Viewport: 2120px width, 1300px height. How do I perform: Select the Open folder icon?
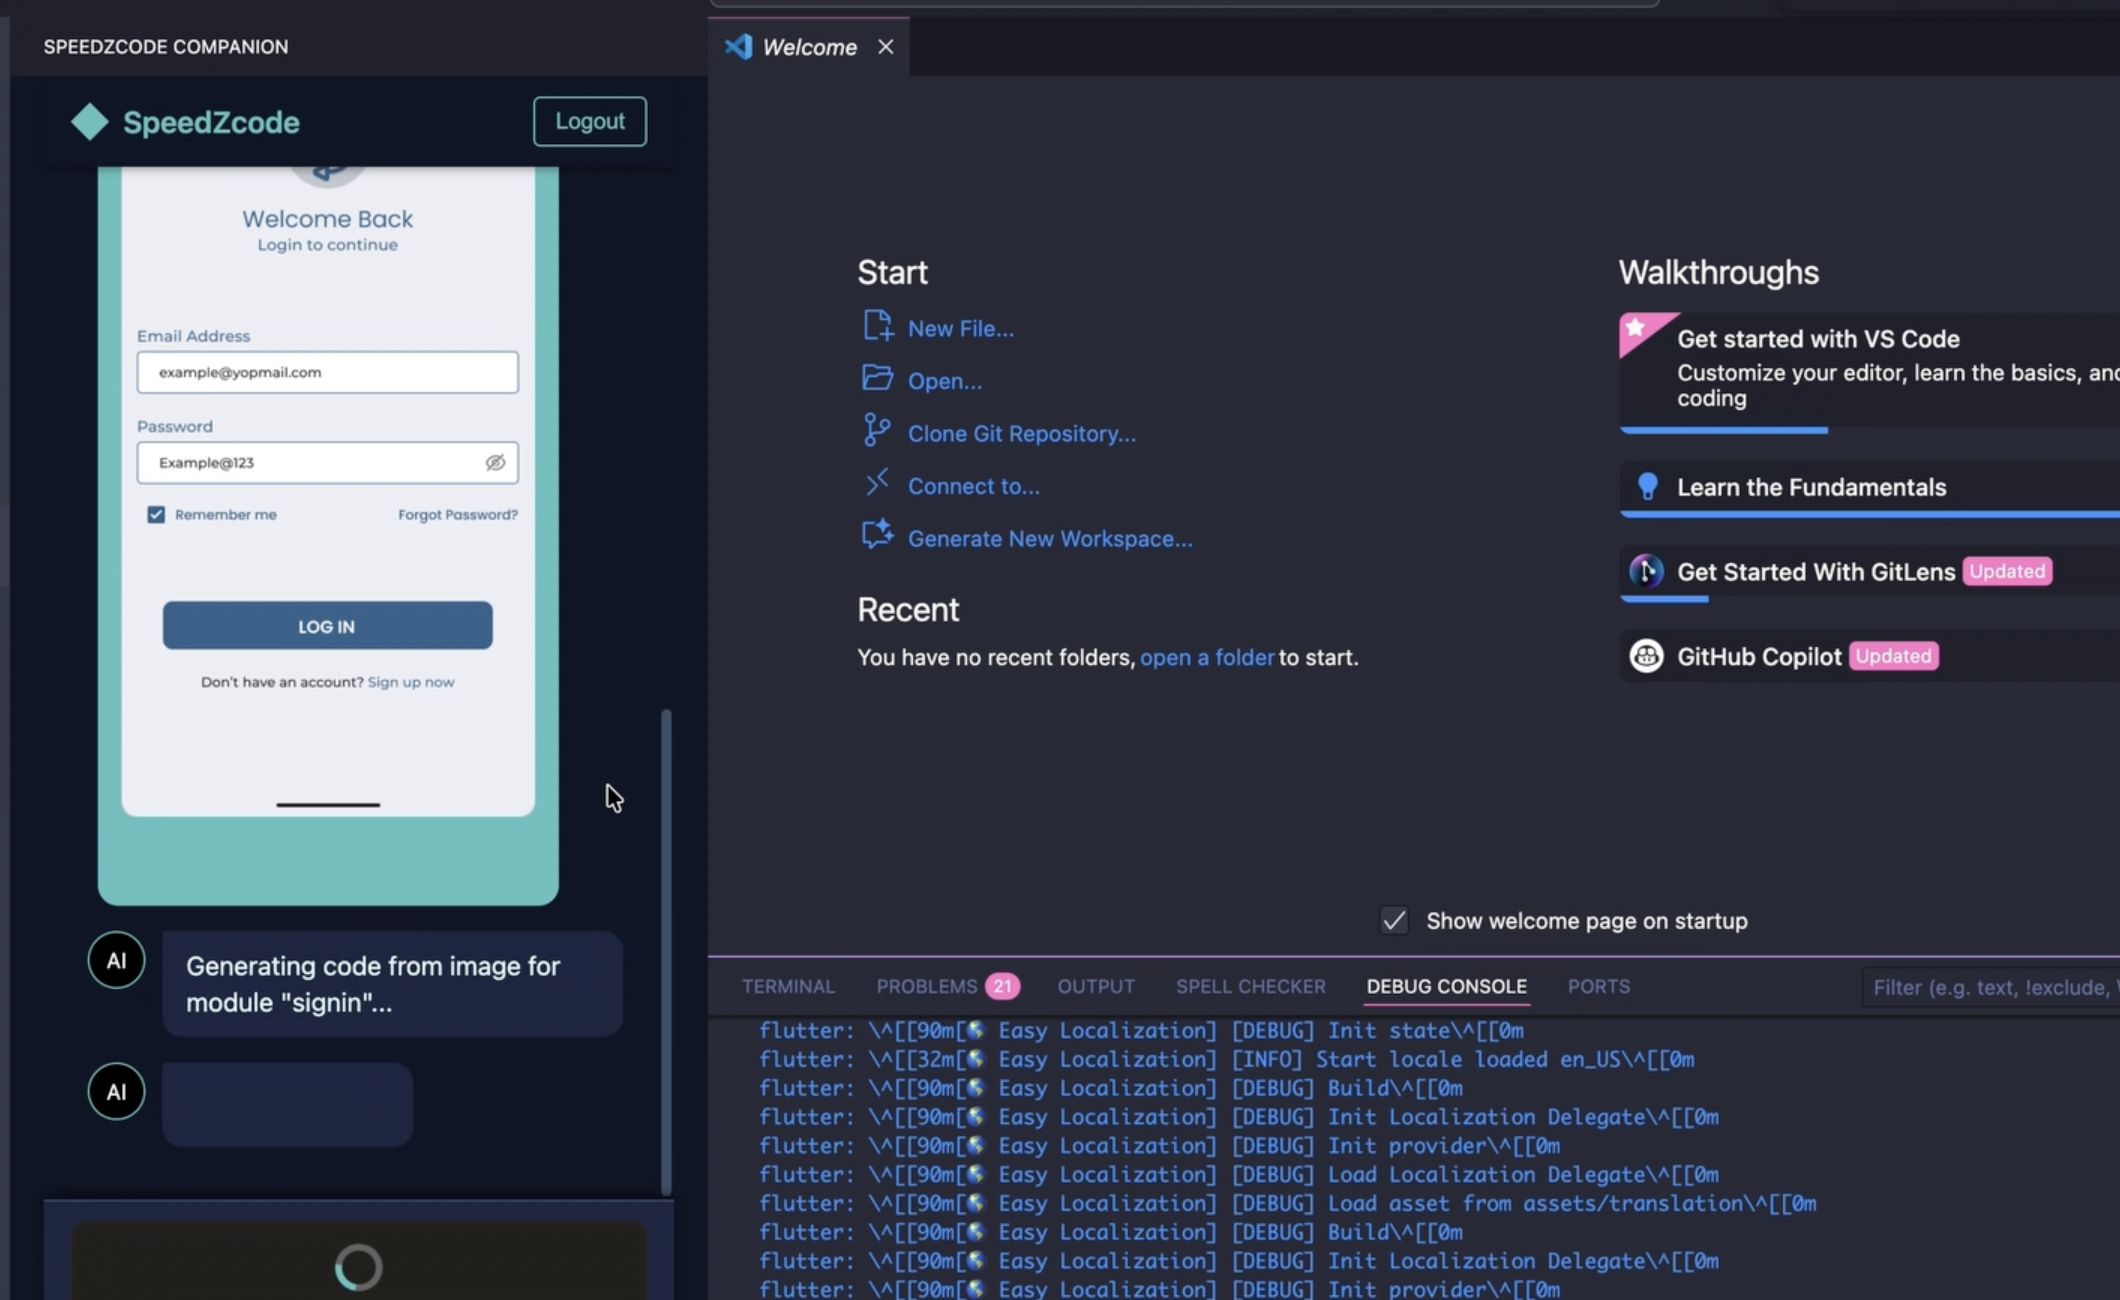click(x=877, y=378)
